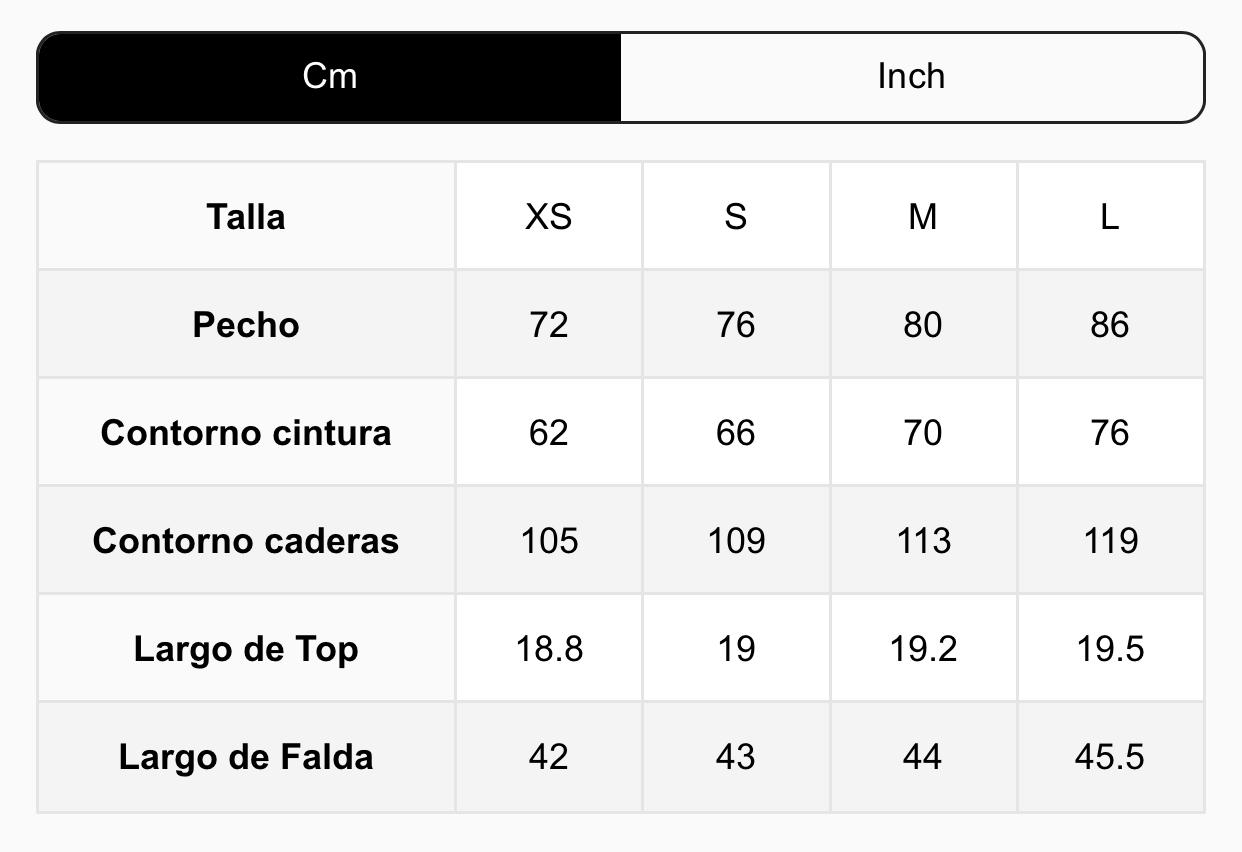Click the Contorno caderas value 119
The height and width of the screenshot is (852, 1242).
(x=1110, y=541)
